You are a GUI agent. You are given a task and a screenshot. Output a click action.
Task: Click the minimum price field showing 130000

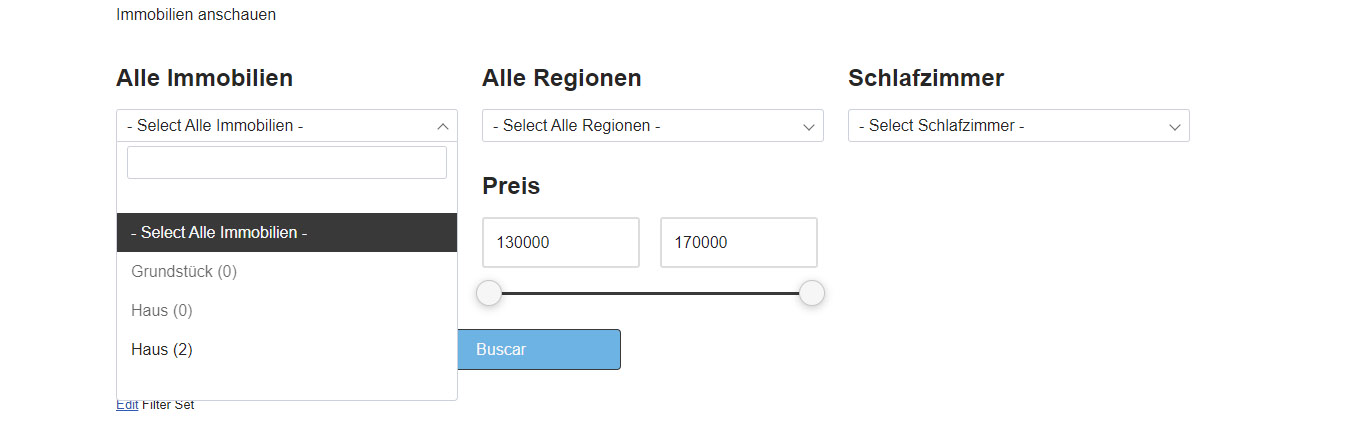(560, 242)
